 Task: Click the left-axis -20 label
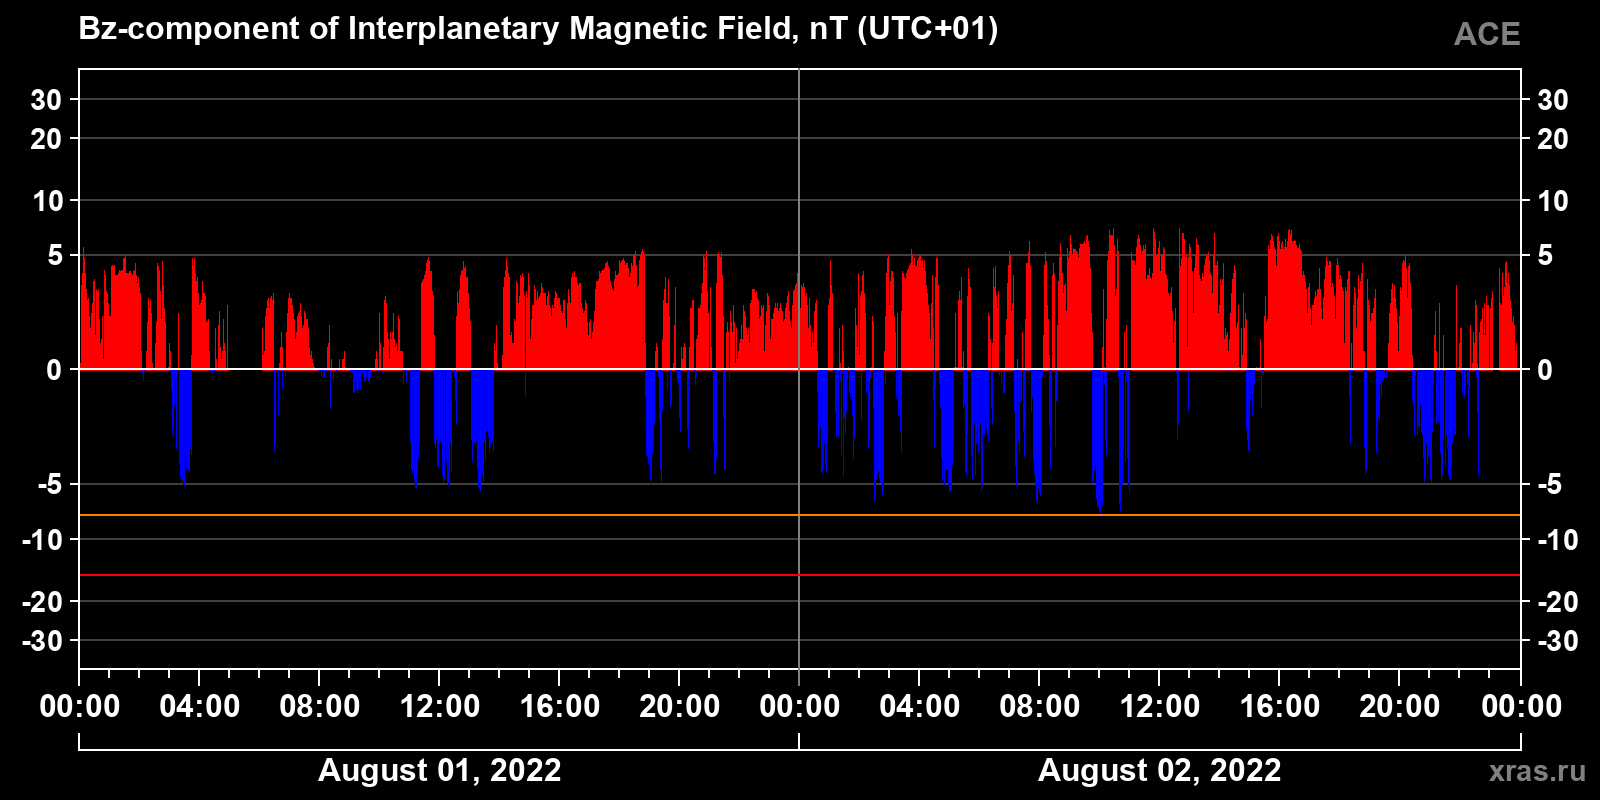click(43, 602)
